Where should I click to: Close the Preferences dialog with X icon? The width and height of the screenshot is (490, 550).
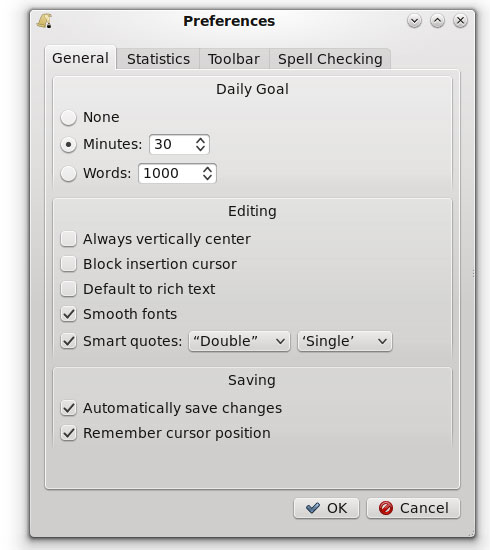[x=460, y=21]
